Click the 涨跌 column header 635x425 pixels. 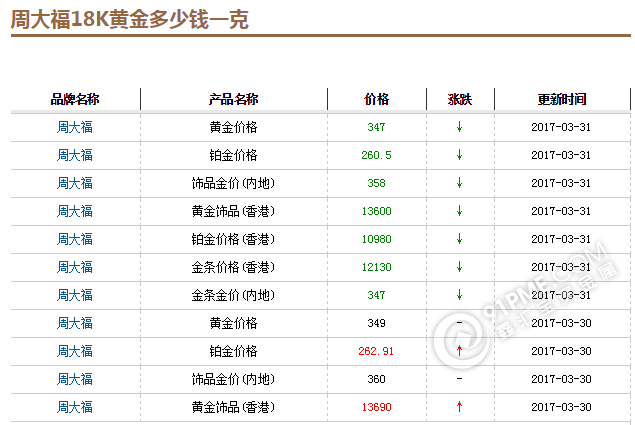pos(460,99)
